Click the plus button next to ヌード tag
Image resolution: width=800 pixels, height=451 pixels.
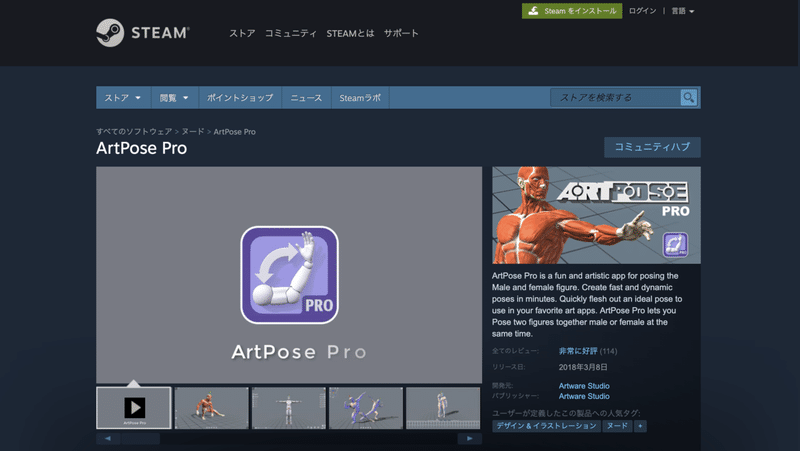[x=640, y=426]
